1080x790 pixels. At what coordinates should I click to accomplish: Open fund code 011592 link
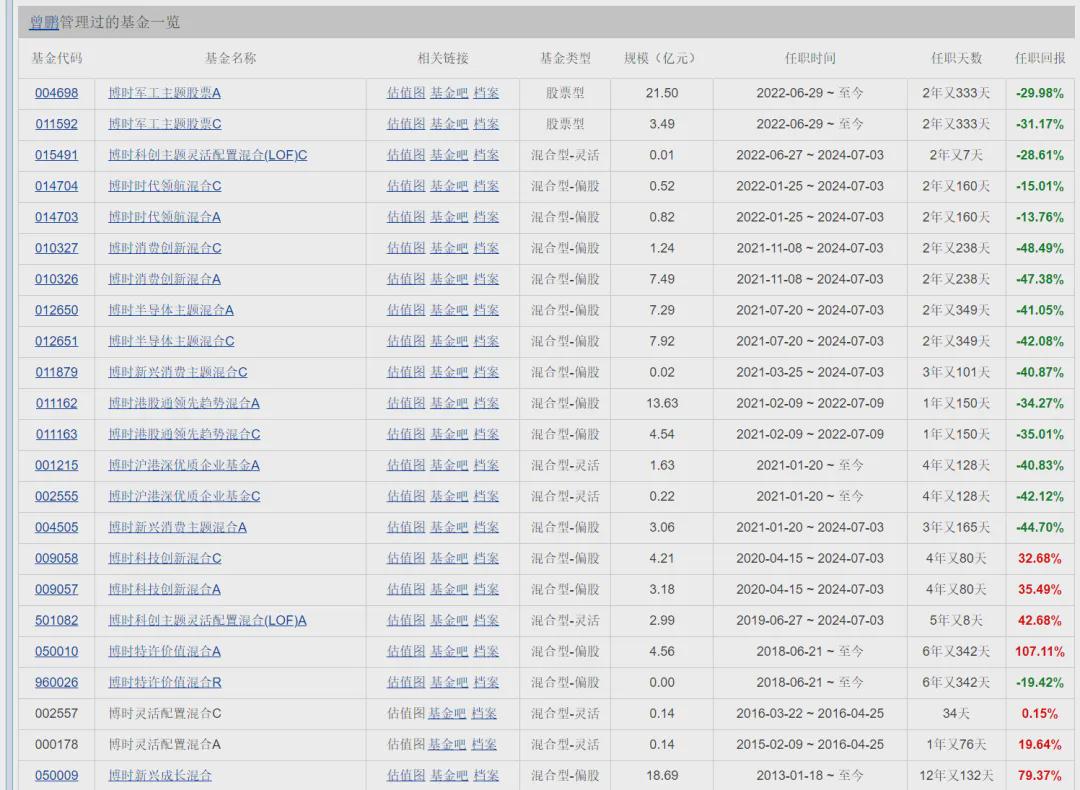56,124
